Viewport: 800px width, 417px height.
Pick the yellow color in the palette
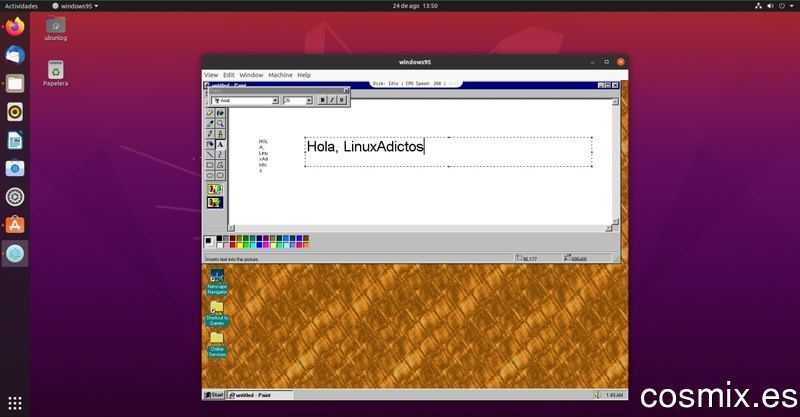pos(239,245)
